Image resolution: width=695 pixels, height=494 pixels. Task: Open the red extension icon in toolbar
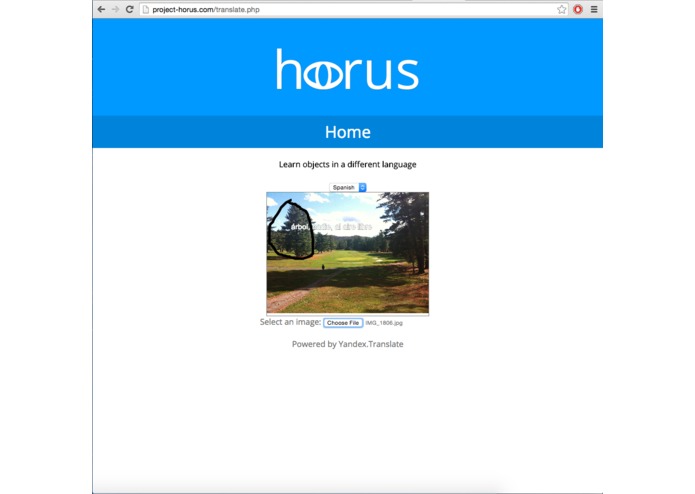click(x=578, y=9)
